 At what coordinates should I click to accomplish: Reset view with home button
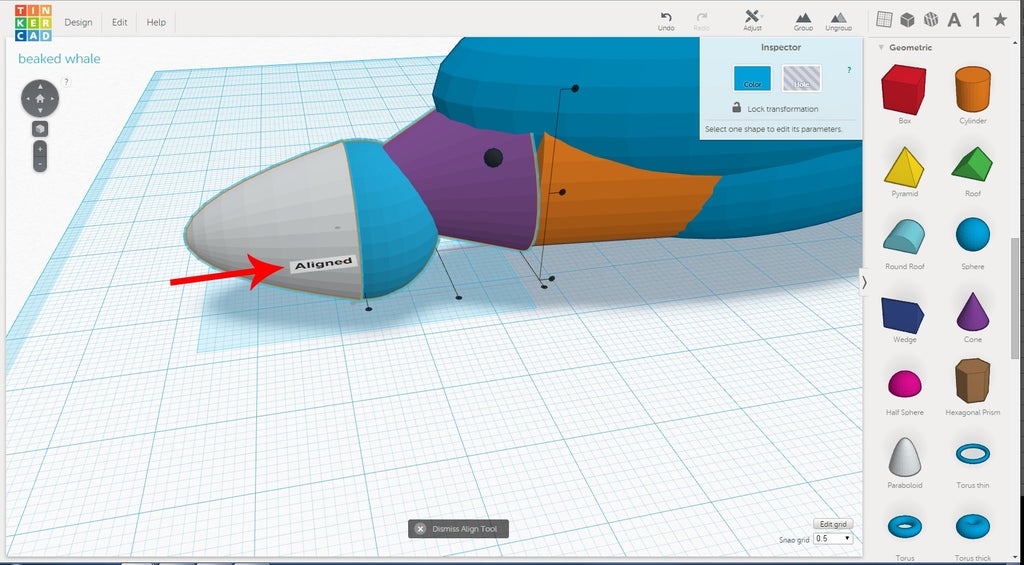(40, 99)
